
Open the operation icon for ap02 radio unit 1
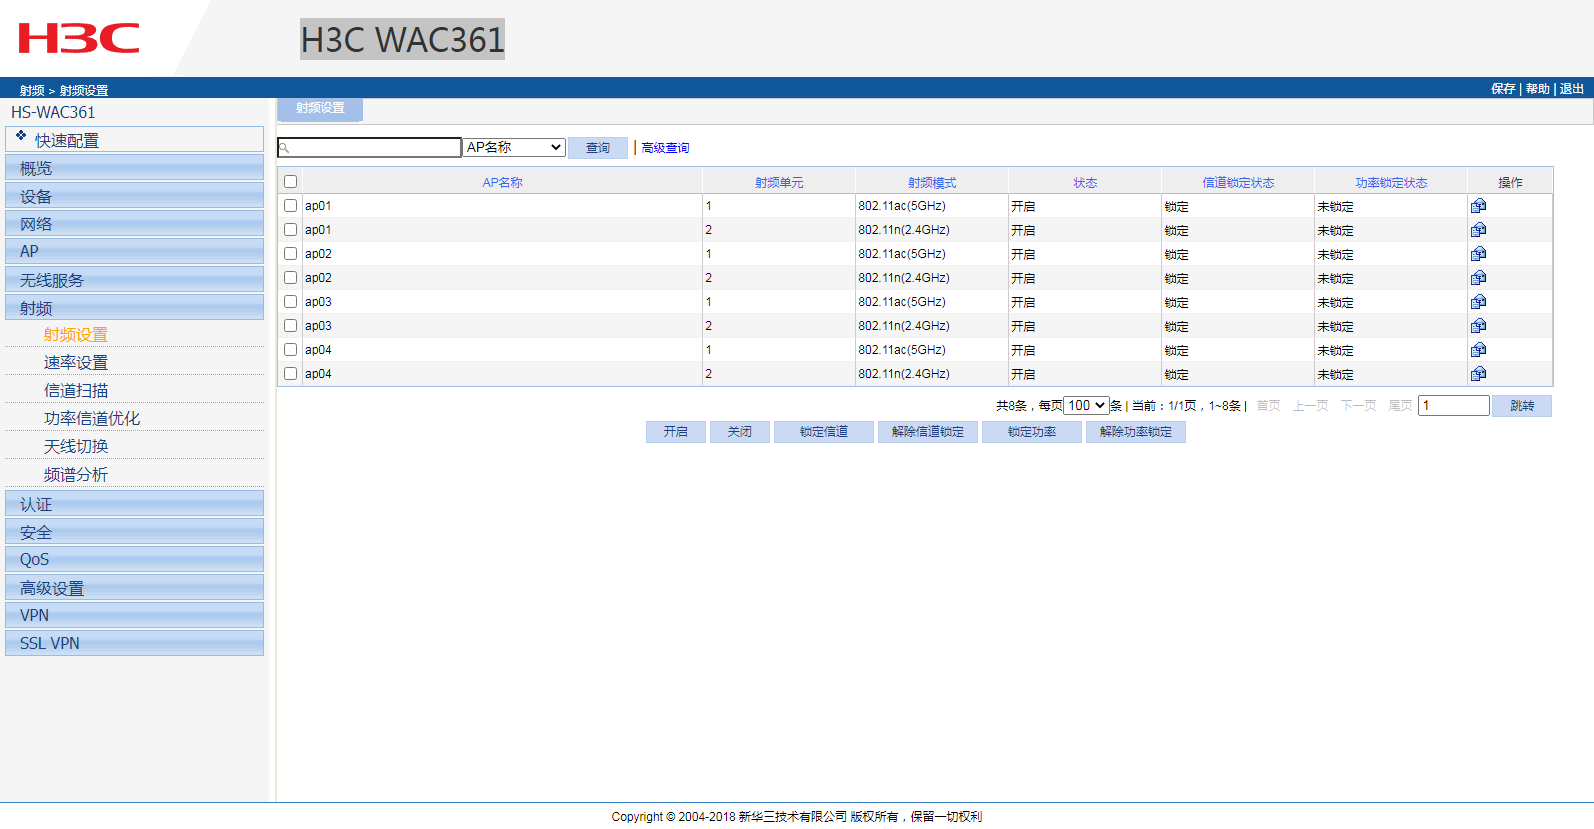pyautogui.click(x=1478, y=254)
